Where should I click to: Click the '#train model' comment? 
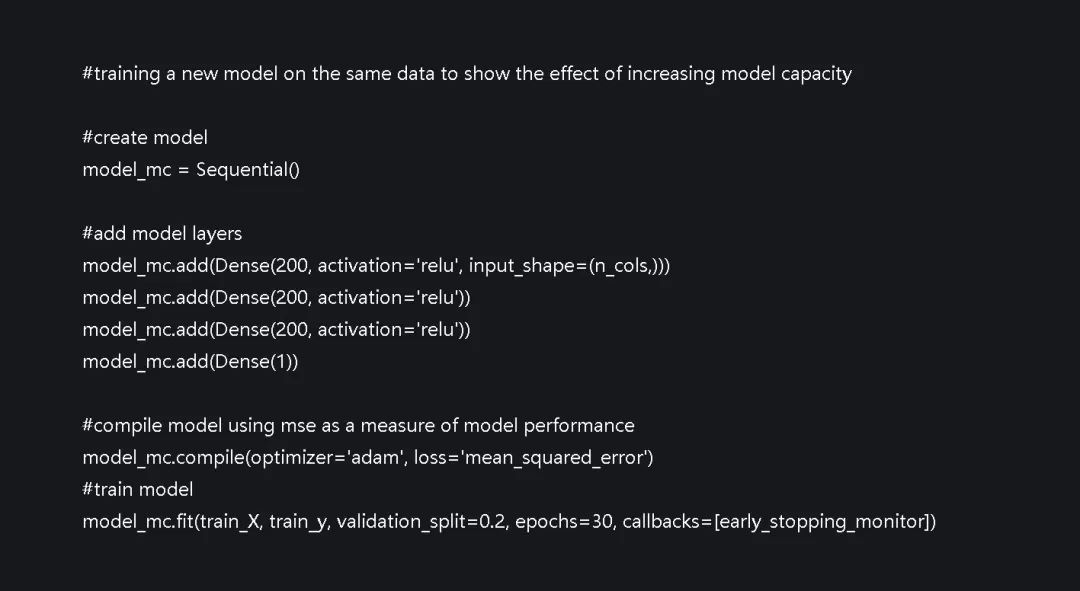pos(138,490)
